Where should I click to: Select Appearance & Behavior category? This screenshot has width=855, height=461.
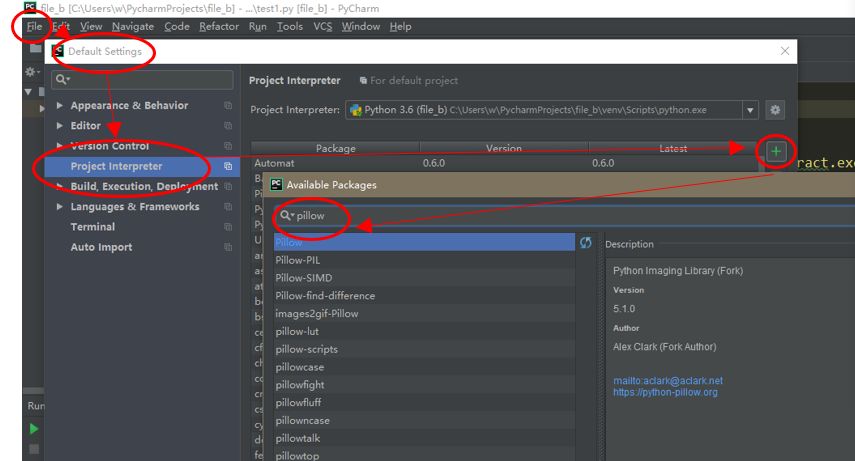(129, 105)
